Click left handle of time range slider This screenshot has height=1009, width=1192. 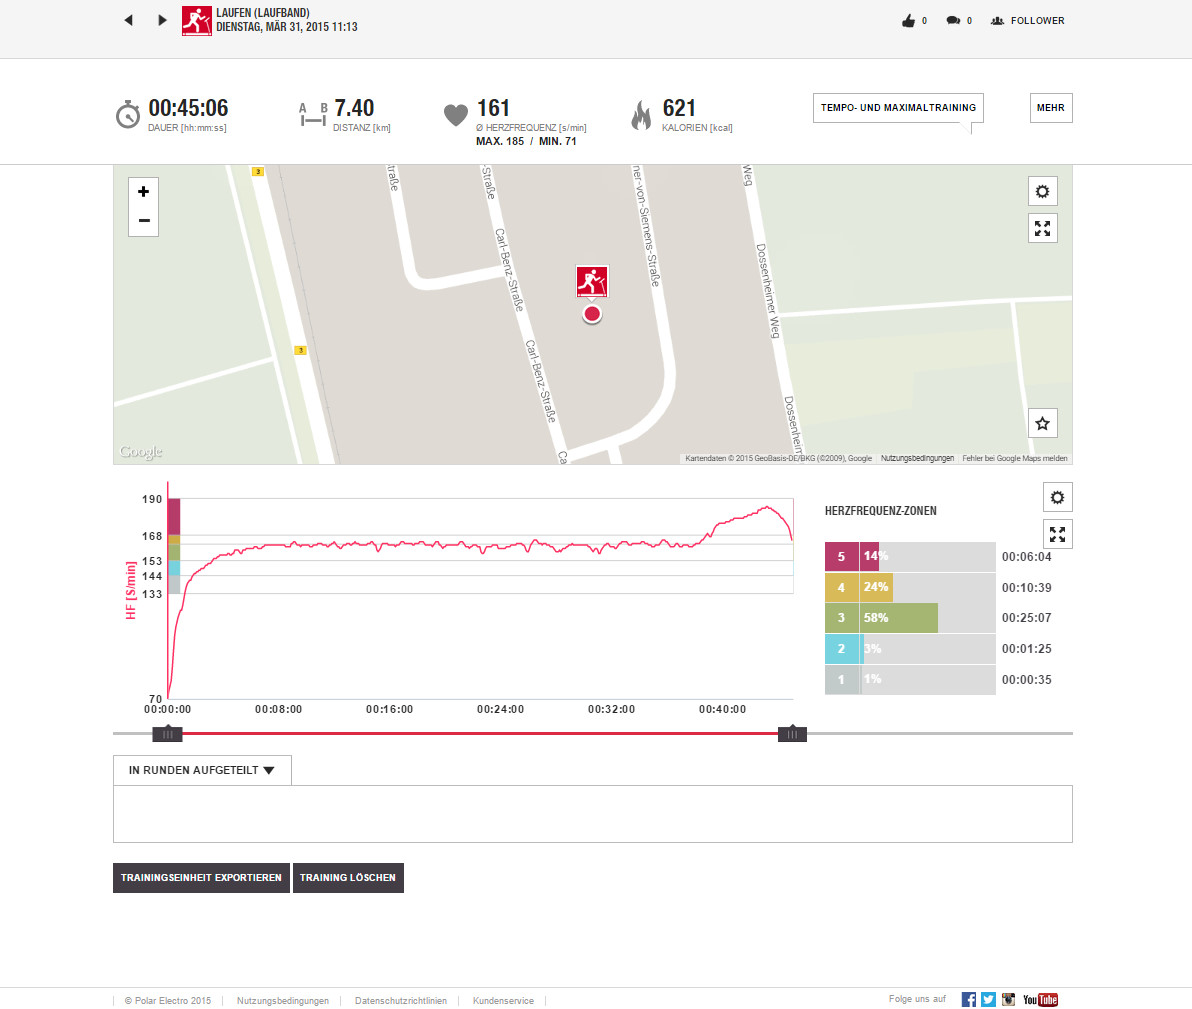(x=167, y=734)
